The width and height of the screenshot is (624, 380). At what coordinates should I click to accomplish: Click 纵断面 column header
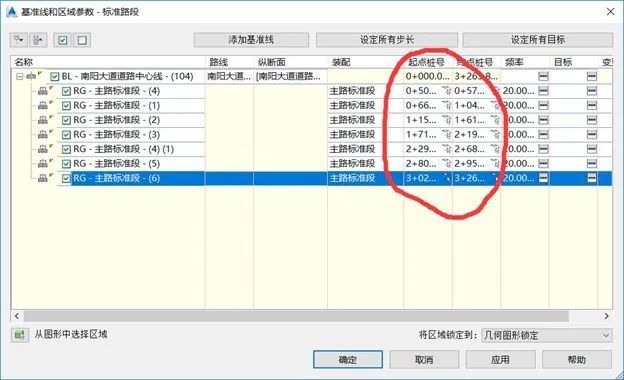coord(290,62)
